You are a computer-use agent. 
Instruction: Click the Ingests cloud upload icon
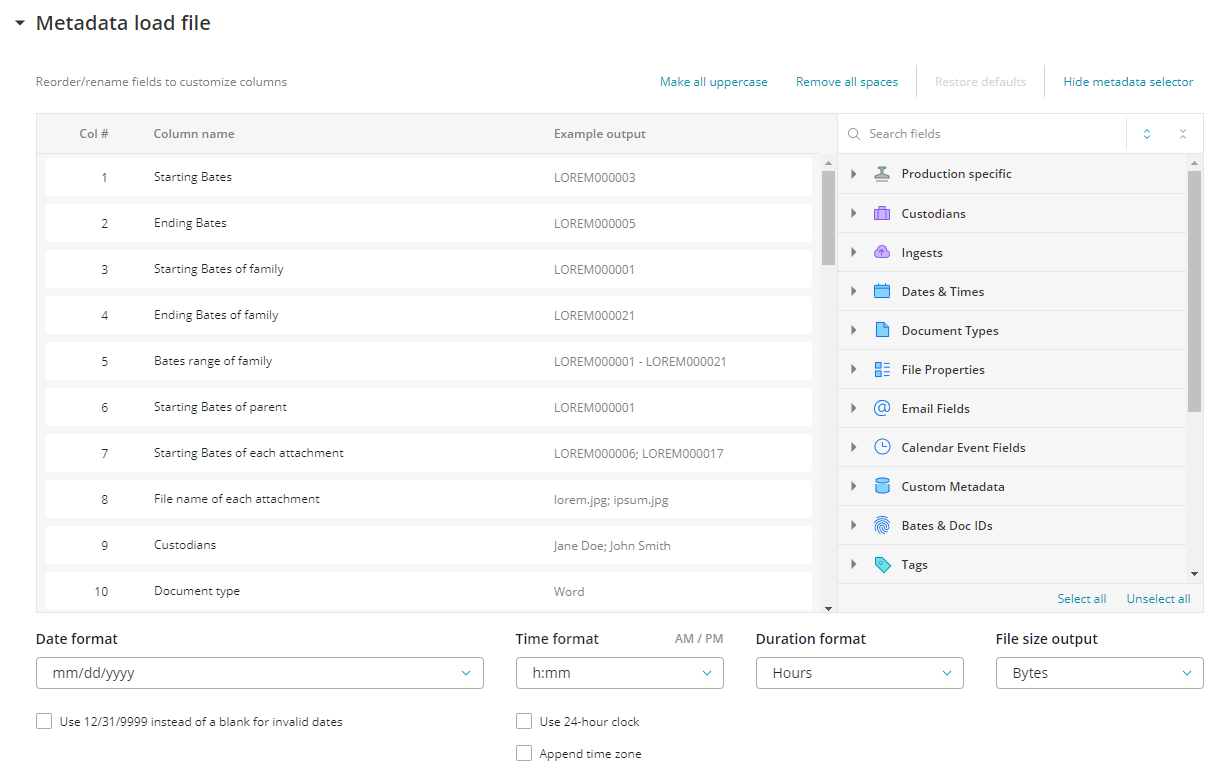tap(881, 252)
